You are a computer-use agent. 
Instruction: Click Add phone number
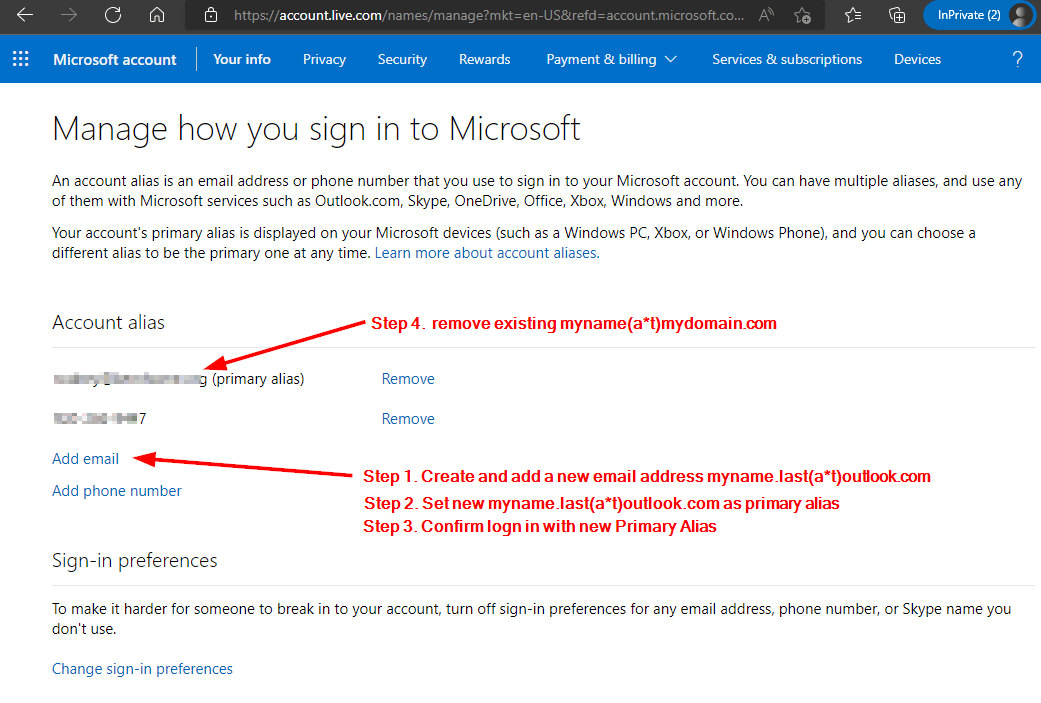tap(116, 490)
